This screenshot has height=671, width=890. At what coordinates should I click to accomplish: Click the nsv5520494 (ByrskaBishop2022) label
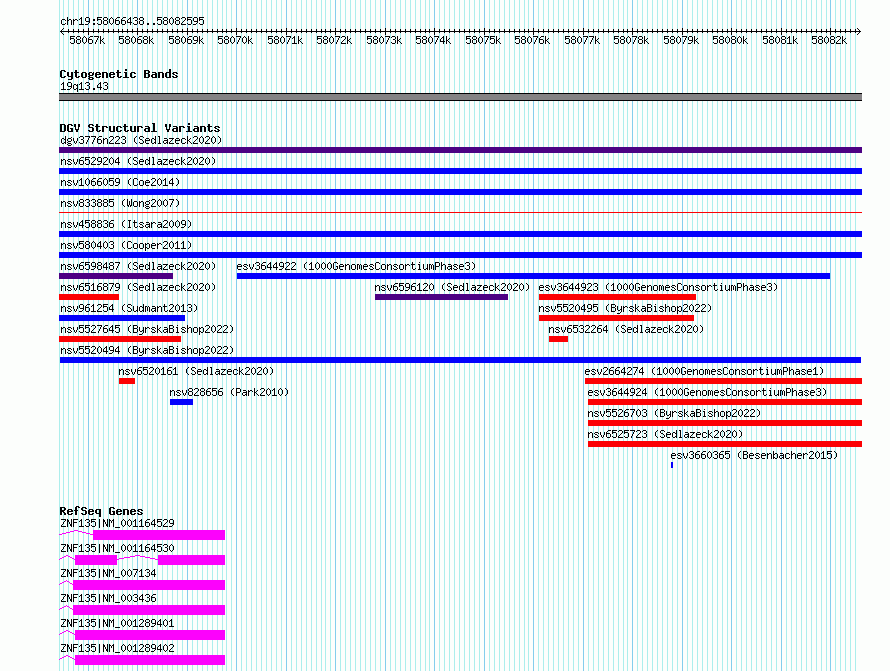point(147,350)
